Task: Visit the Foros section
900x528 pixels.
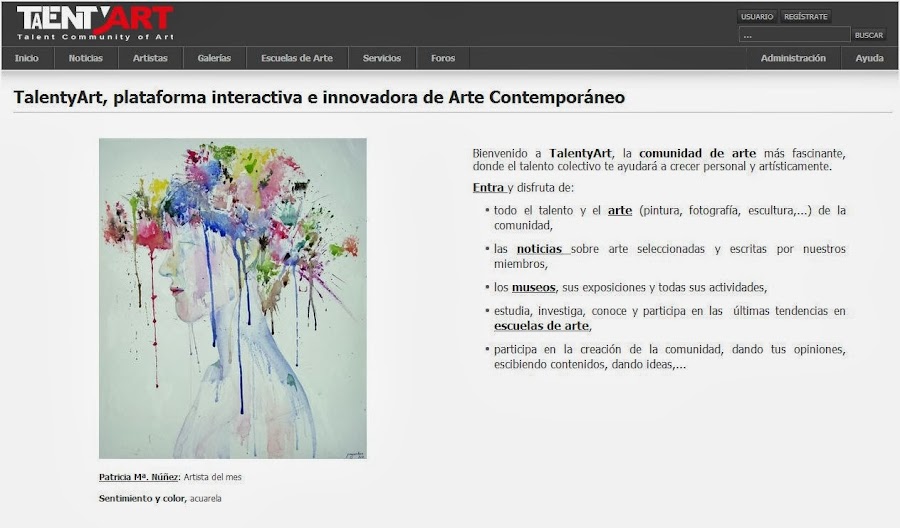Action: tap(443, 58)
